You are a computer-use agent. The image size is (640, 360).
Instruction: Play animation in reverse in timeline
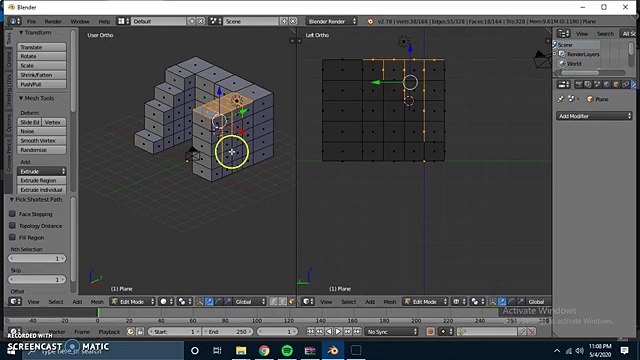point(329,331)
